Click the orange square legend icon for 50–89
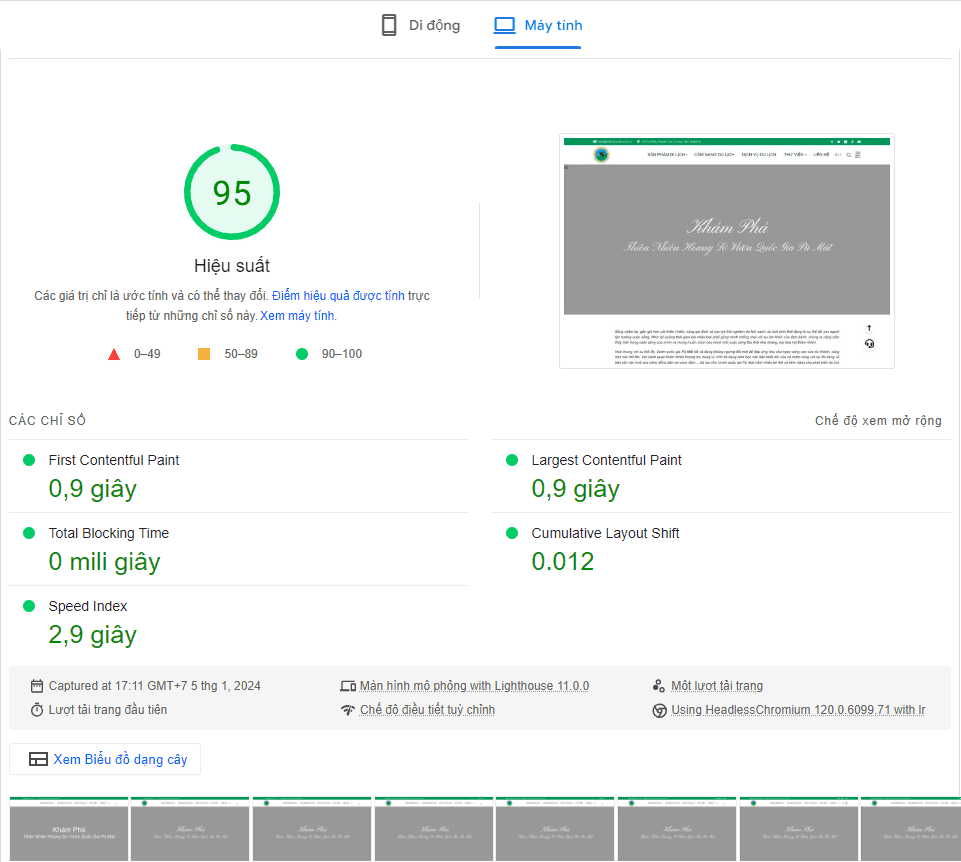 tap(204, 354)
